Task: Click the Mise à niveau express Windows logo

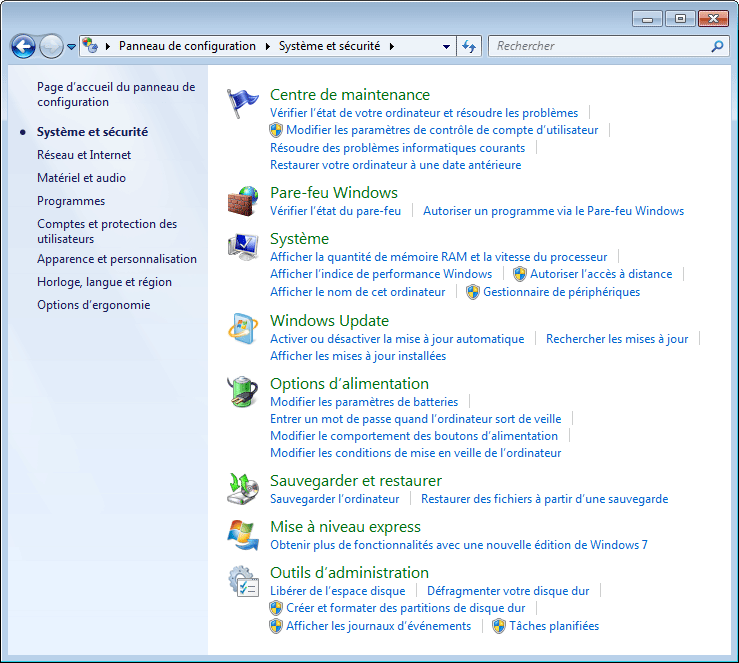Action: [x=243, y=535]
